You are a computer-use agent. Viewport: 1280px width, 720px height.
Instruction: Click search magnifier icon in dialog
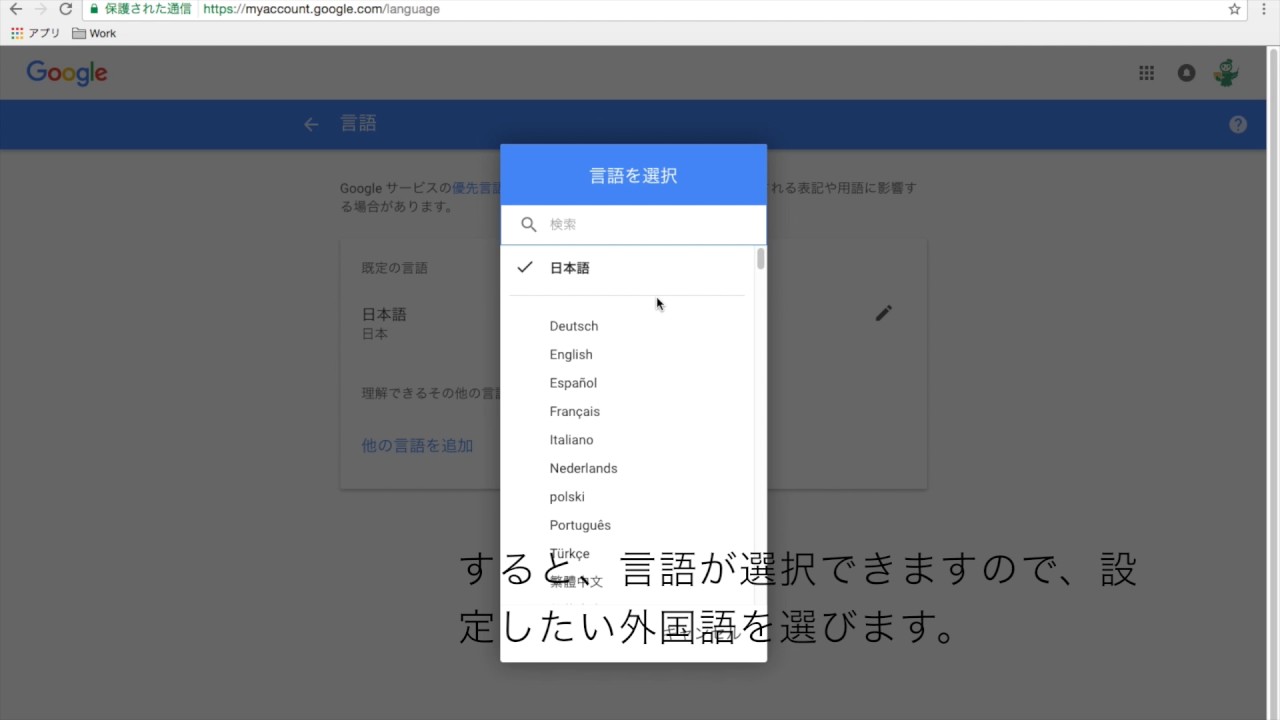[529, 225]
